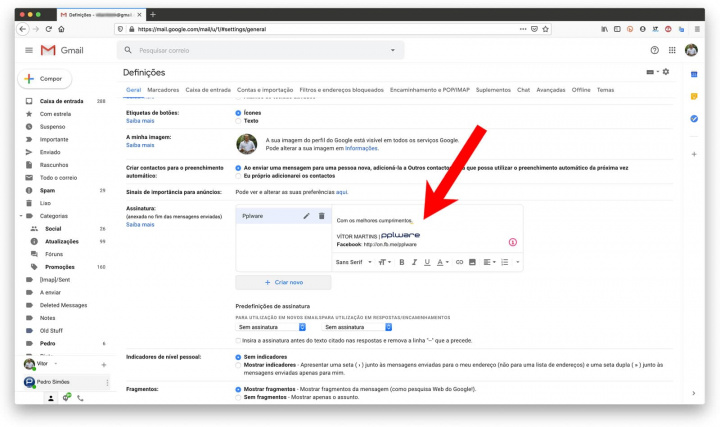Click the 'Compor' compose button

(x=44, y=78)
